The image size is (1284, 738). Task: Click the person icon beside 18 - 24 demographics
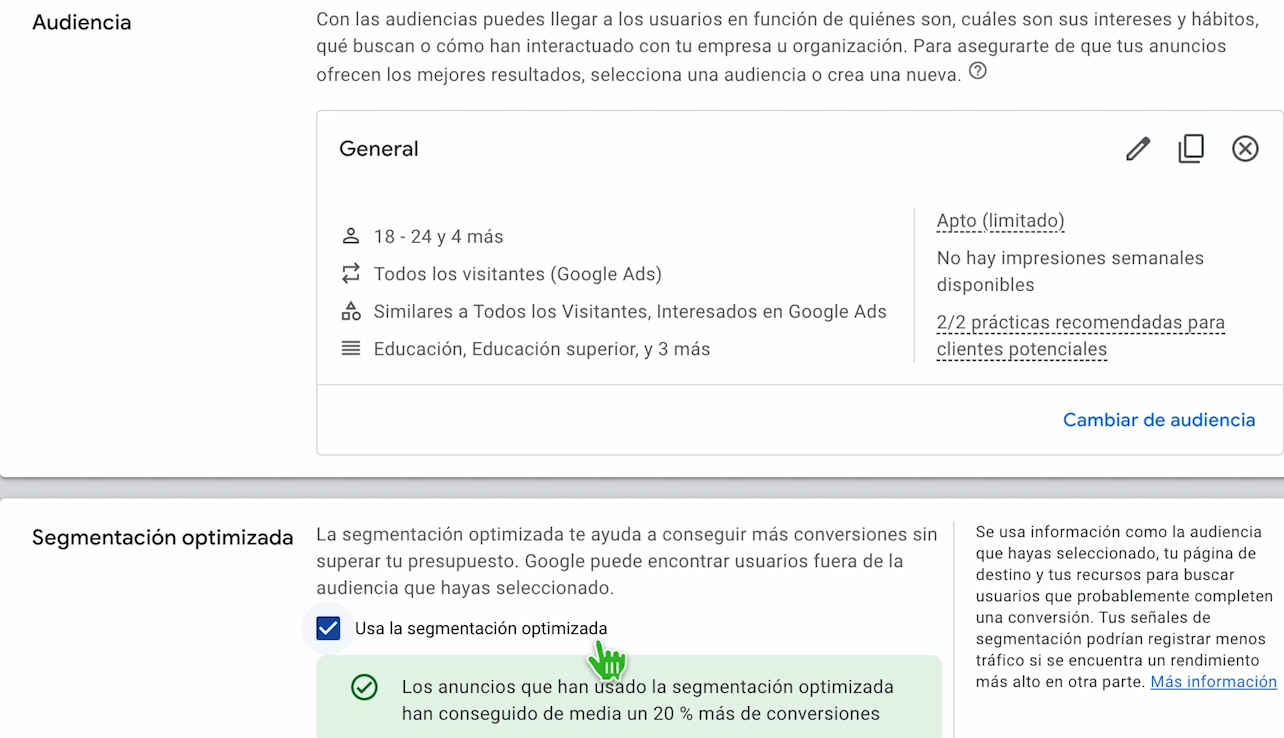tap(350, 236)
